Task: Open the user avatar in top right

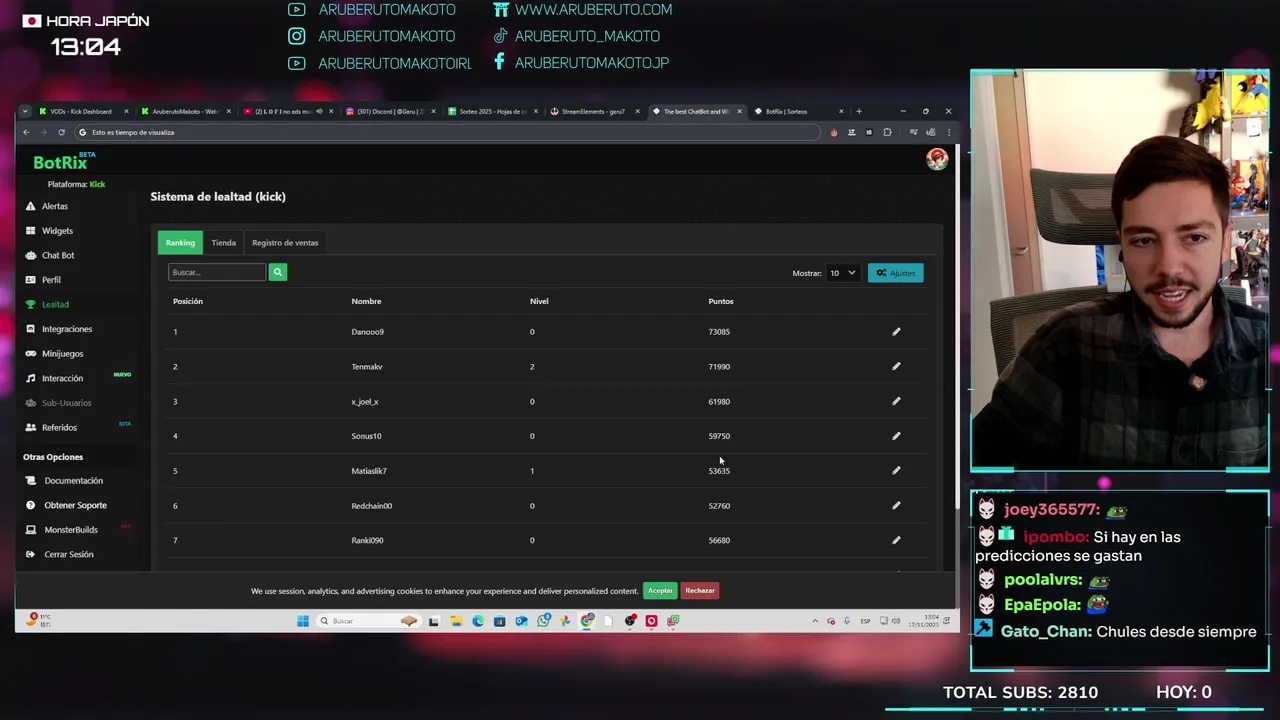Action: tap(937, 159)
